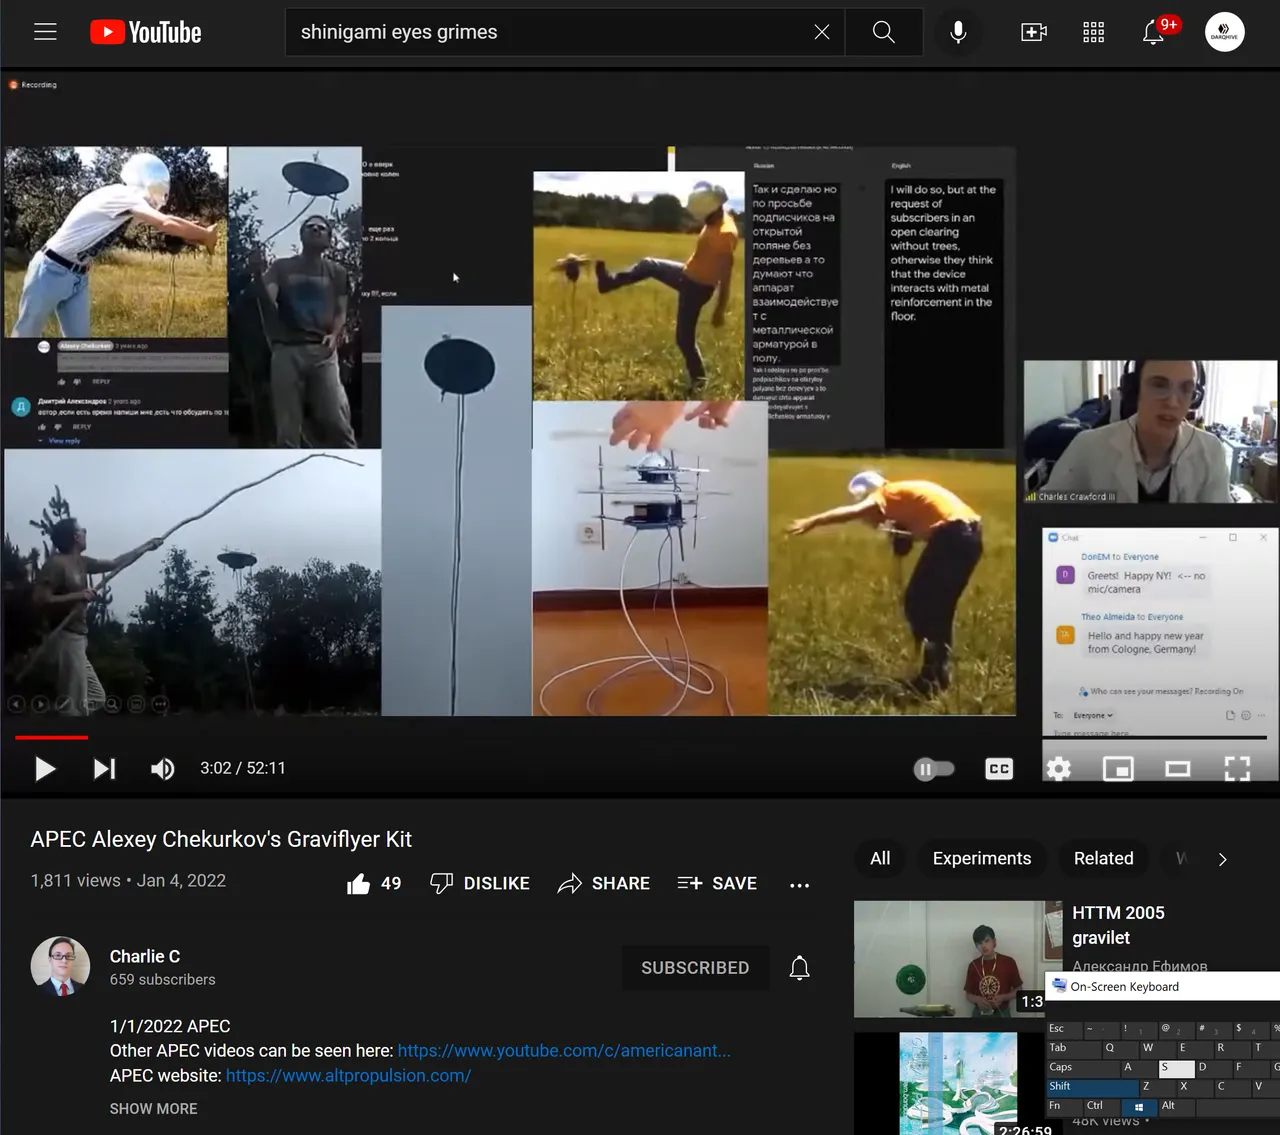Clear the search box text with X
Image resolution: width=1280 pixels, height=1135 pixels.
point(822,32)
